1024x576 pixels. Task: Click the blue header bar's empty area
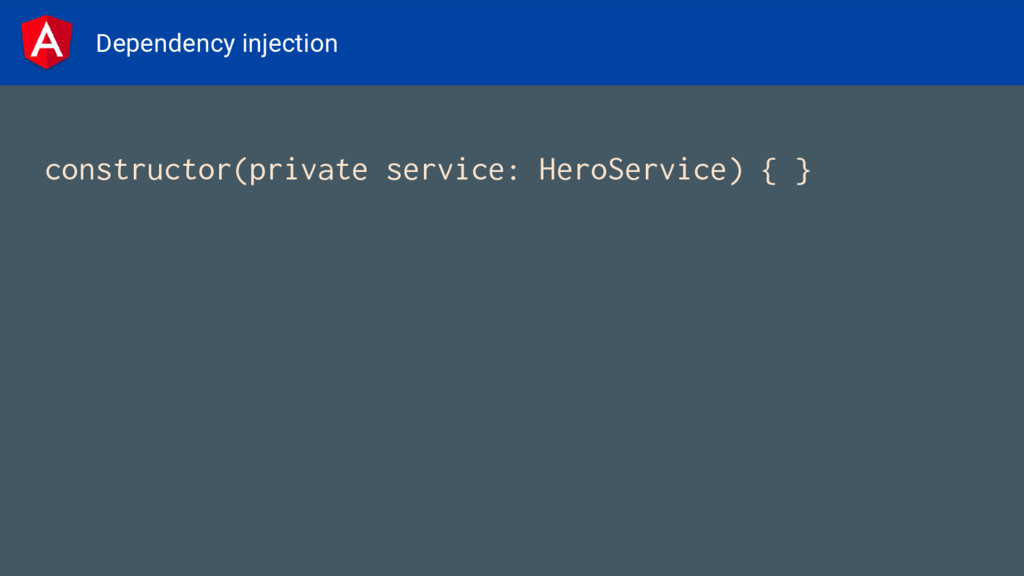click(x=679, y=42)
